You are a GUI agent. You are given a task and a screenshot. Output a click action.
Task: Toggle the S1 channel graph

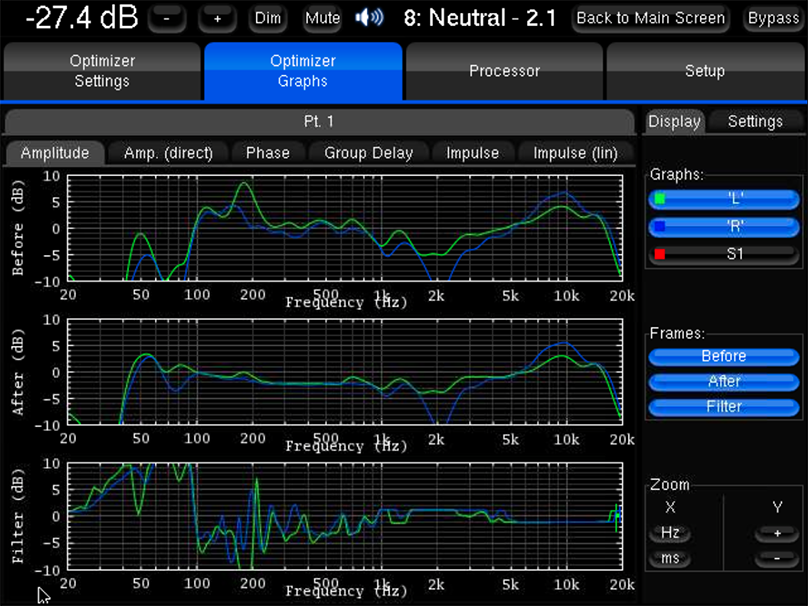[724, 254]
